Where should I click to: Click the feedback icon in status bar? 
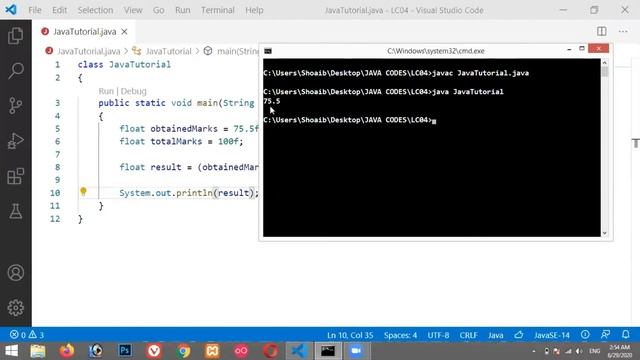[x=605, y=335]
